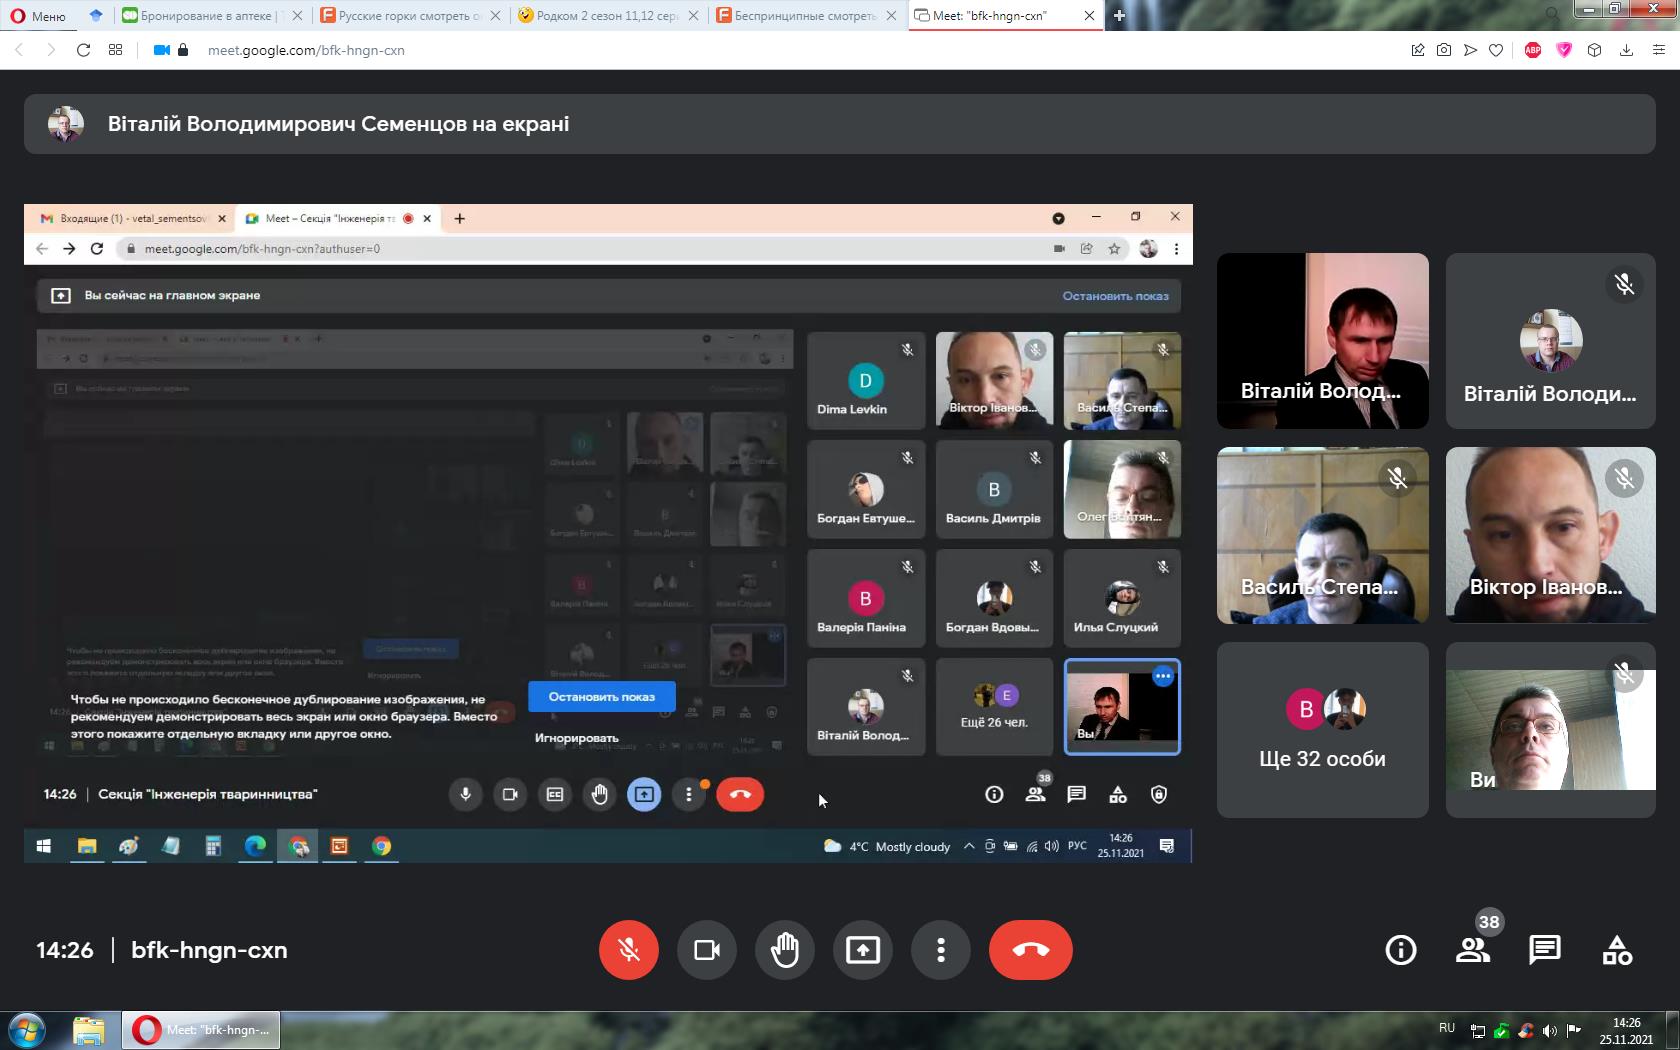
Task: Open a new Opera tab
Action: 1119,16
